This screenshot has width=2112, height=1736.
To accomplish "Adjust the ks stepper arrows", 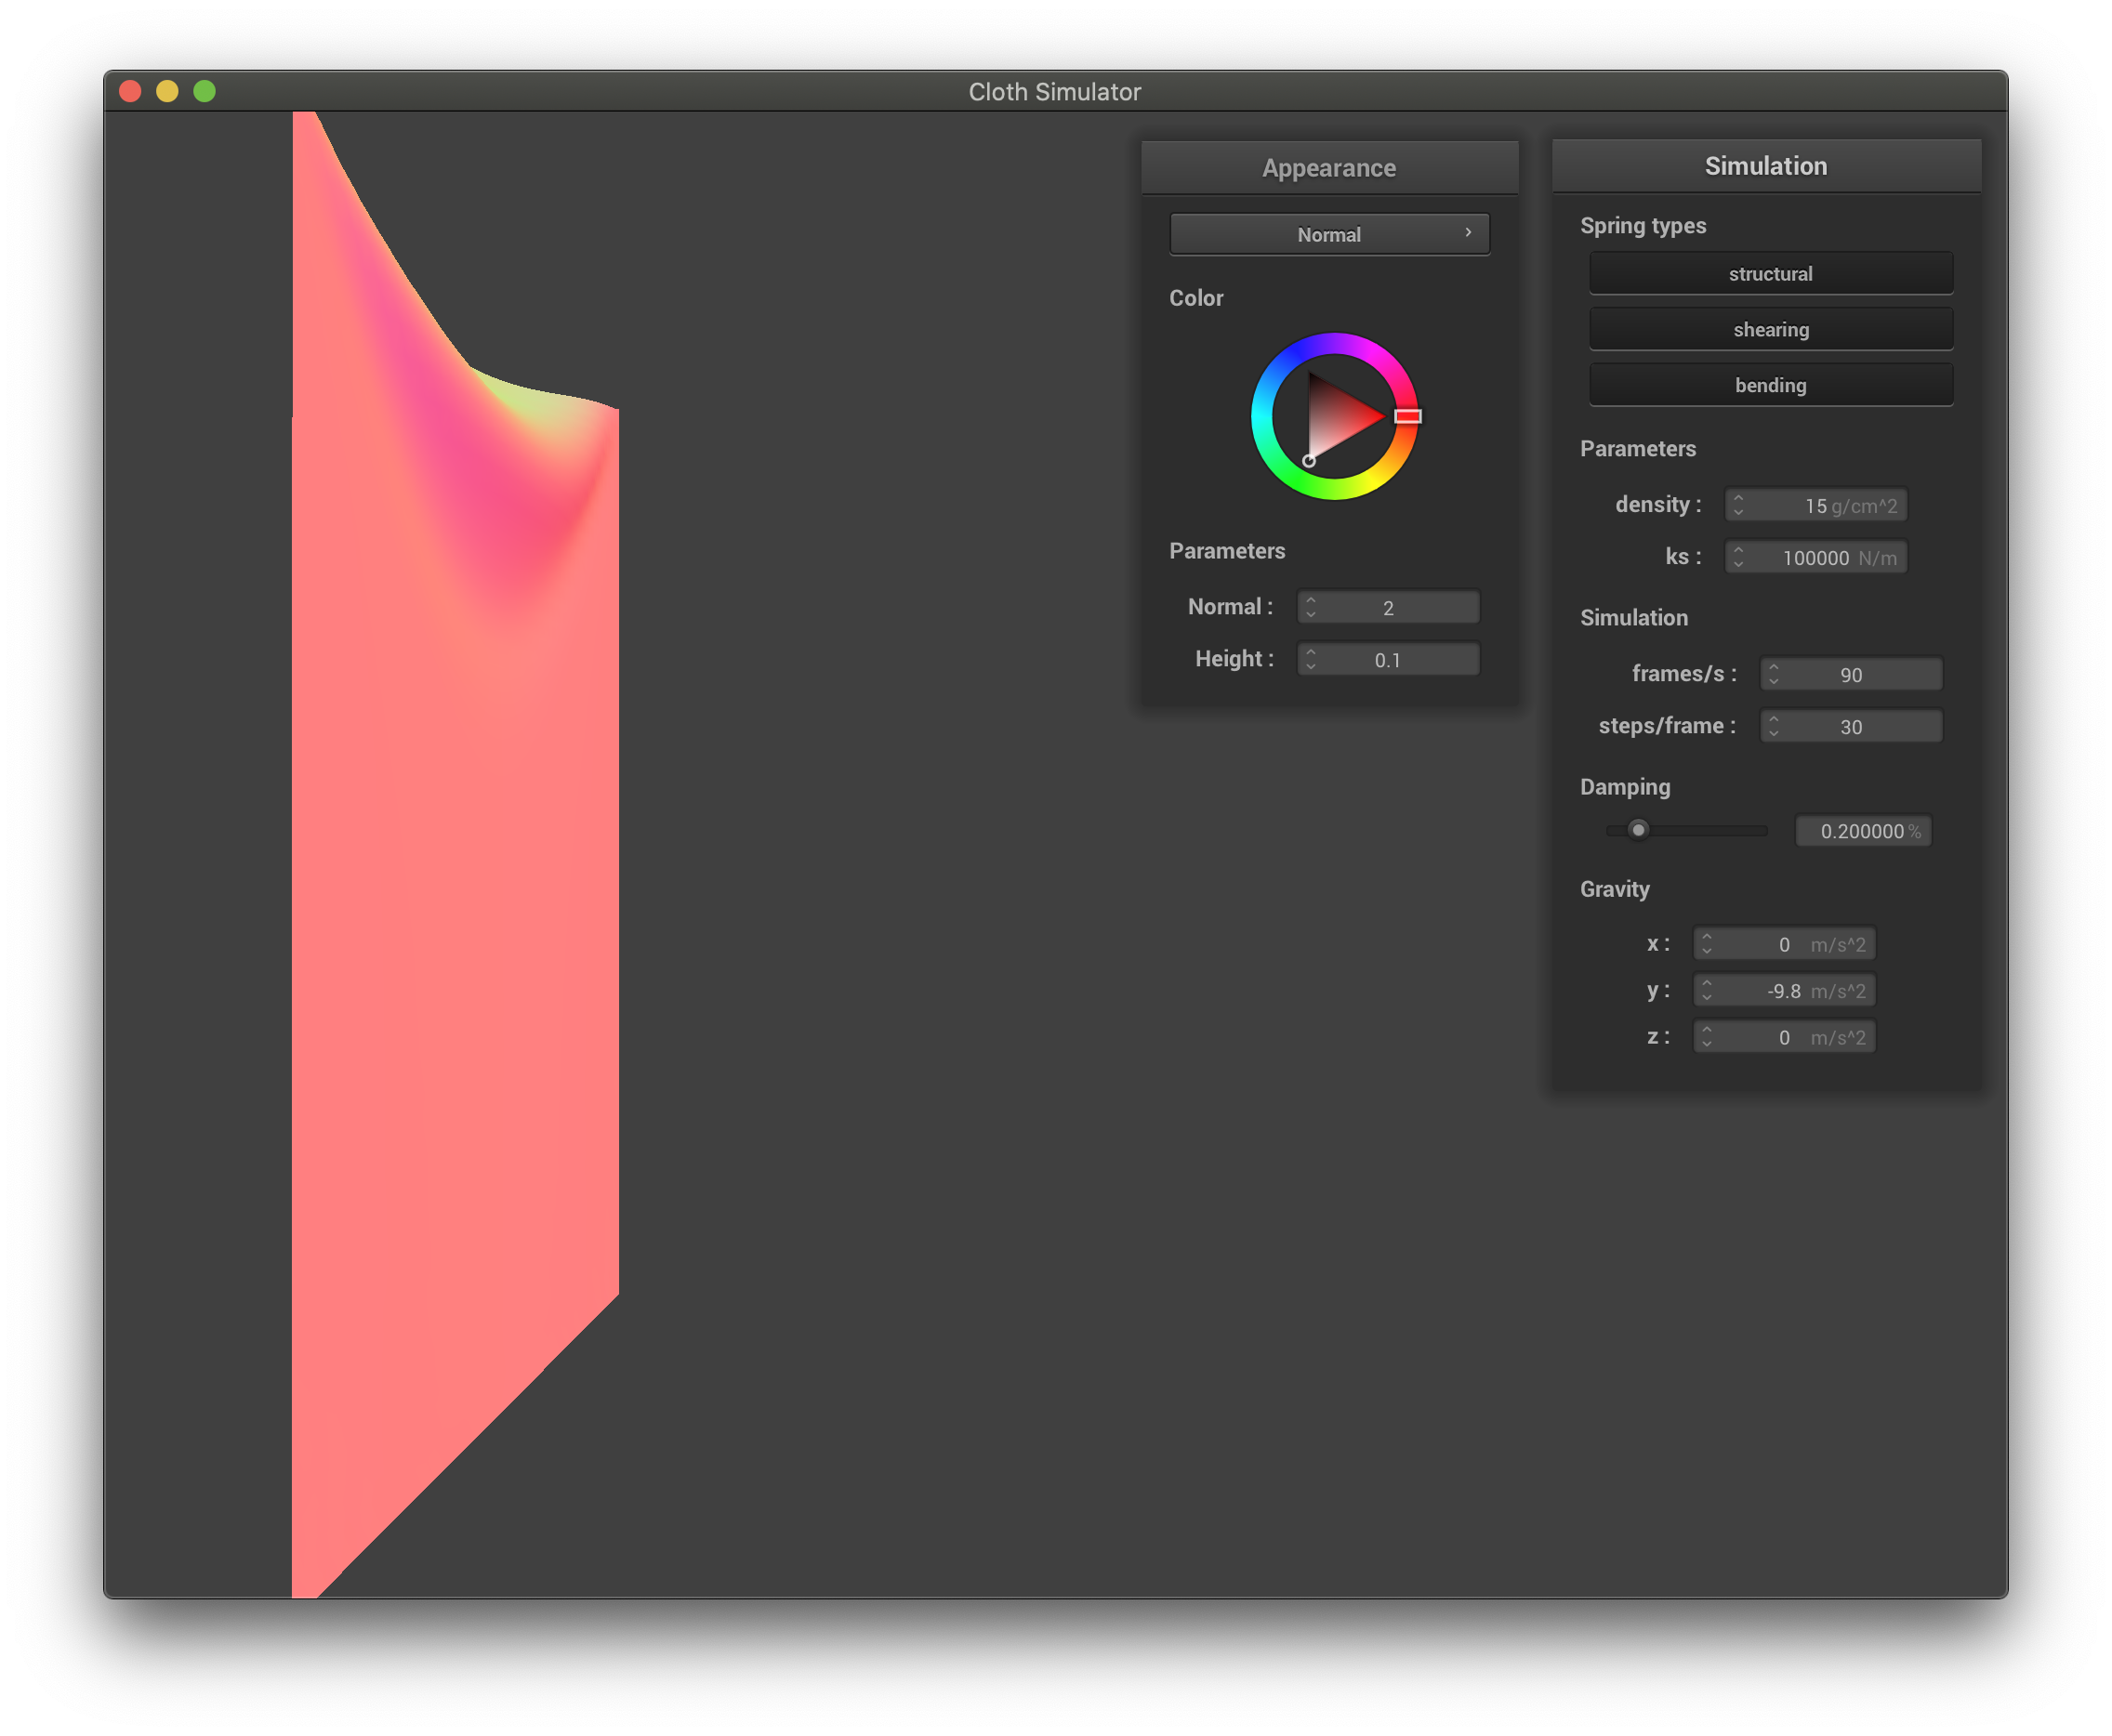I will tap(1738, 557).
